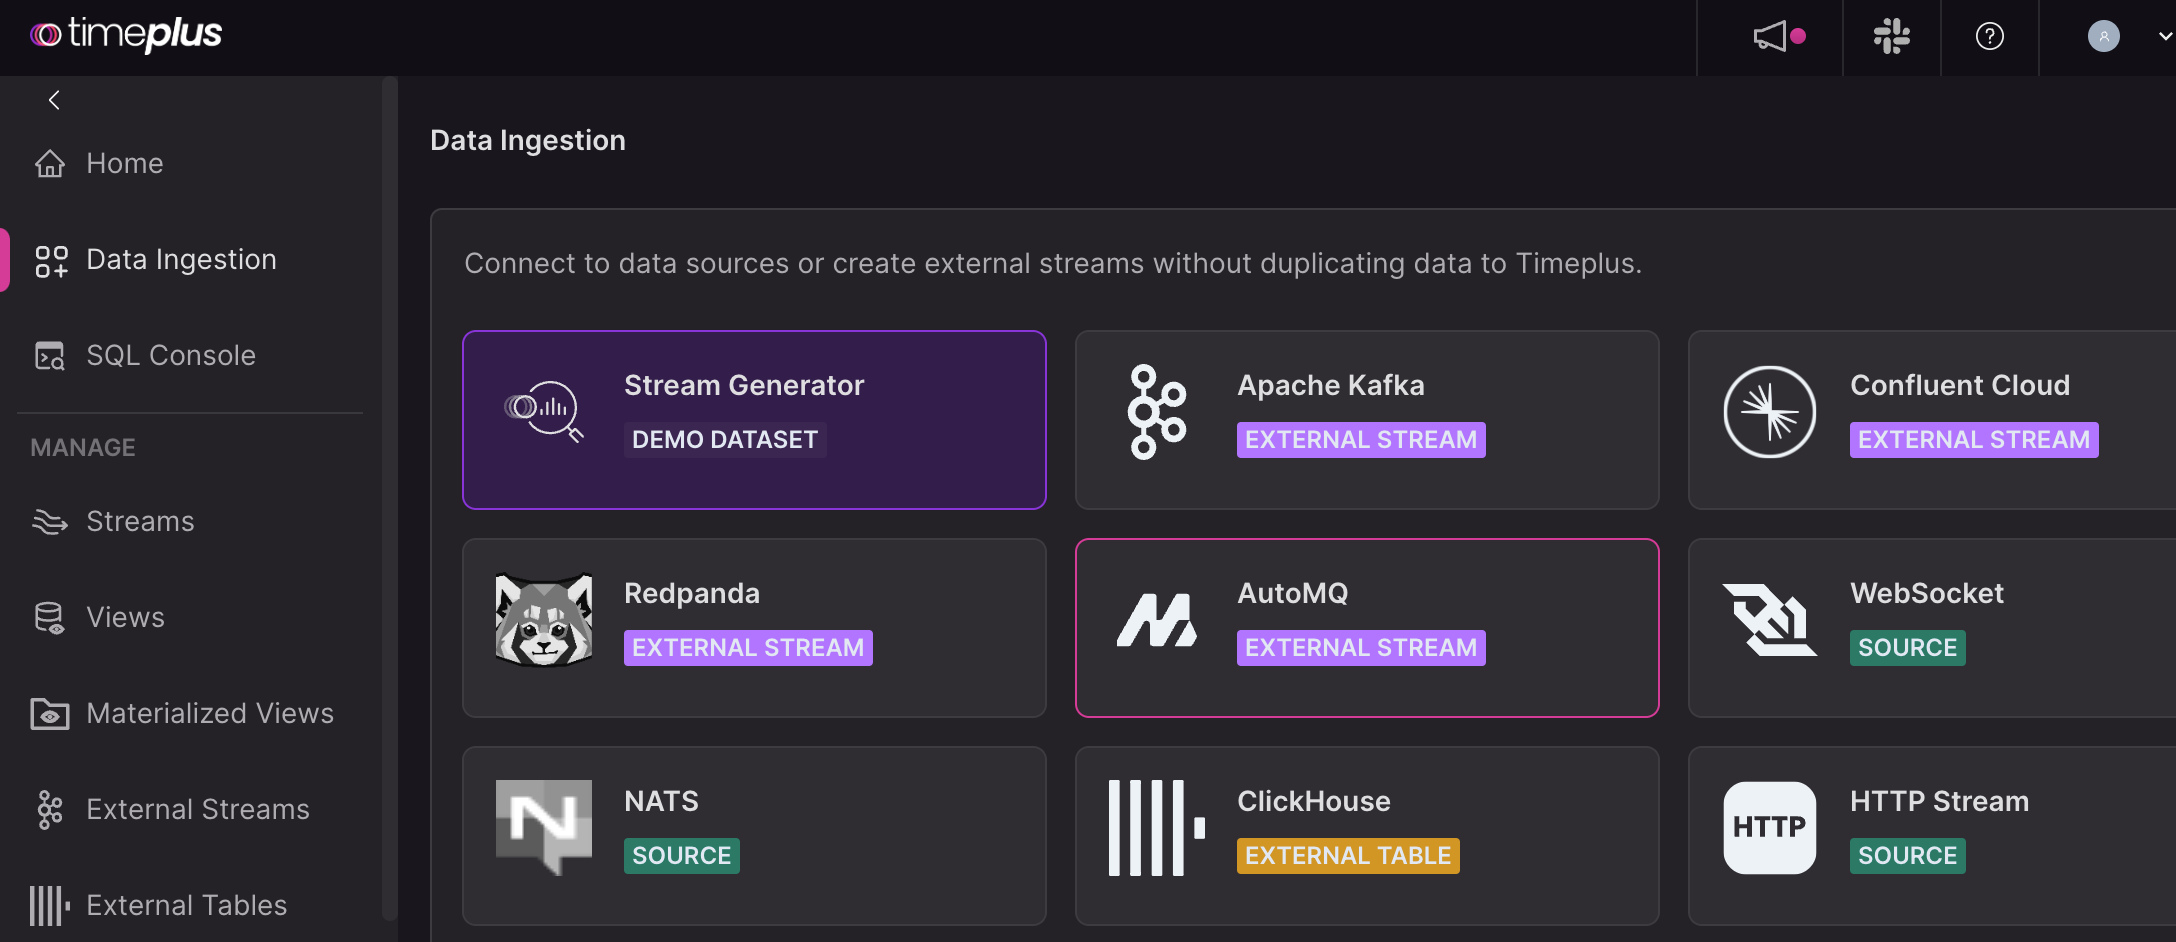
Task: Select the Stream Generator demo dataset
Action: click(754, 420)
